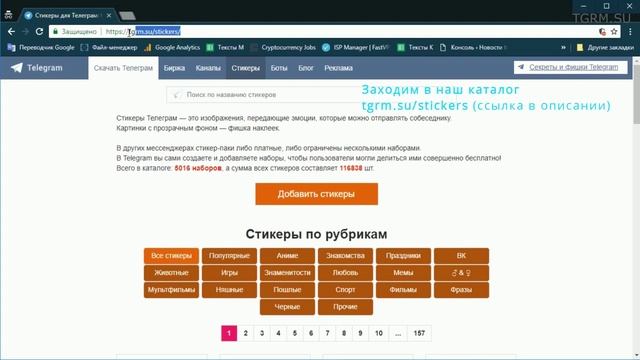Screen dimensions: 640x360
Task: Select ВК category
Action: [x=461, y=256]
